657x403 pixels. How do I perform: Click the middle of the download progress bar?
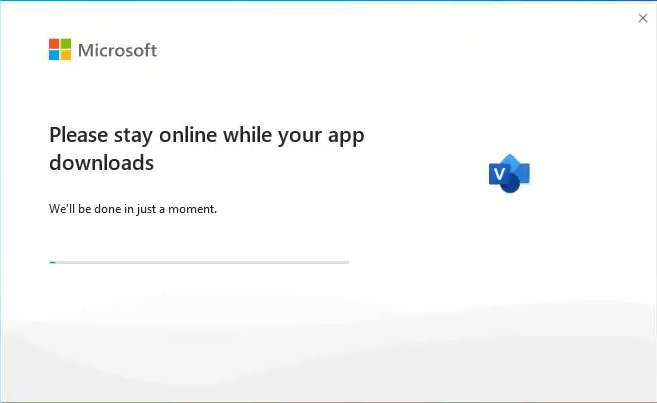(x=199, y=262)
